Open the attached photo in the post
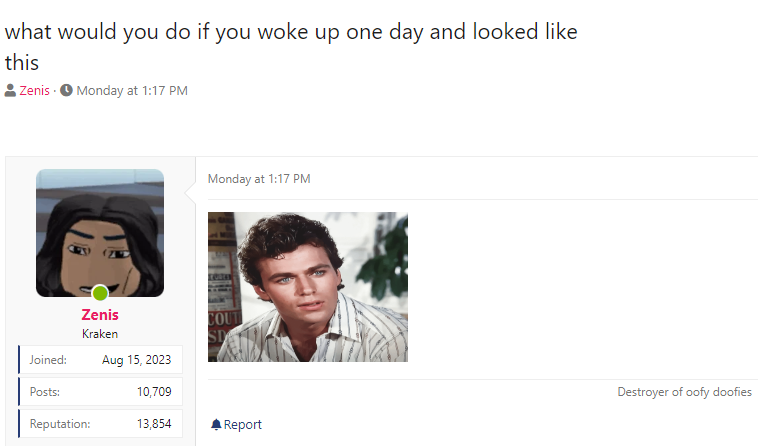Screen dimensions: 758x446 tap(308, 287)
